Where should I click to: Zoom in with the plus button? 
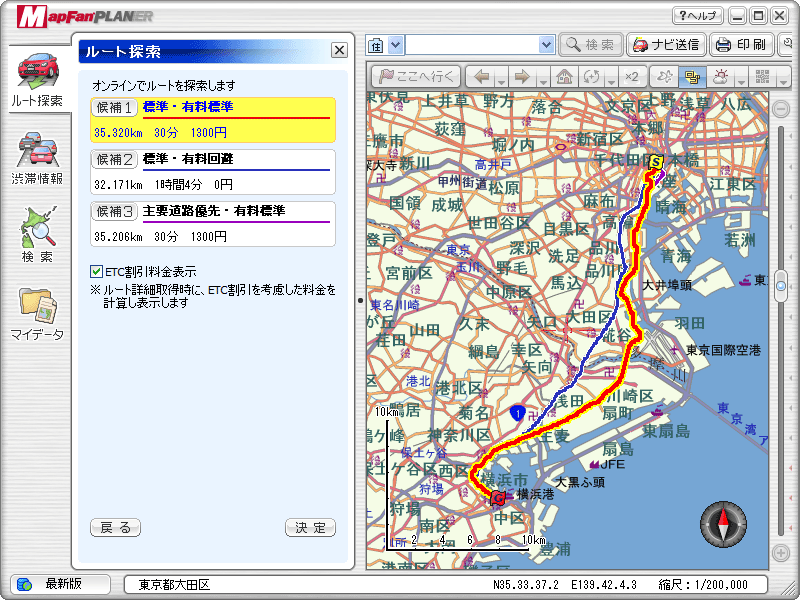(x=781, y=553)
